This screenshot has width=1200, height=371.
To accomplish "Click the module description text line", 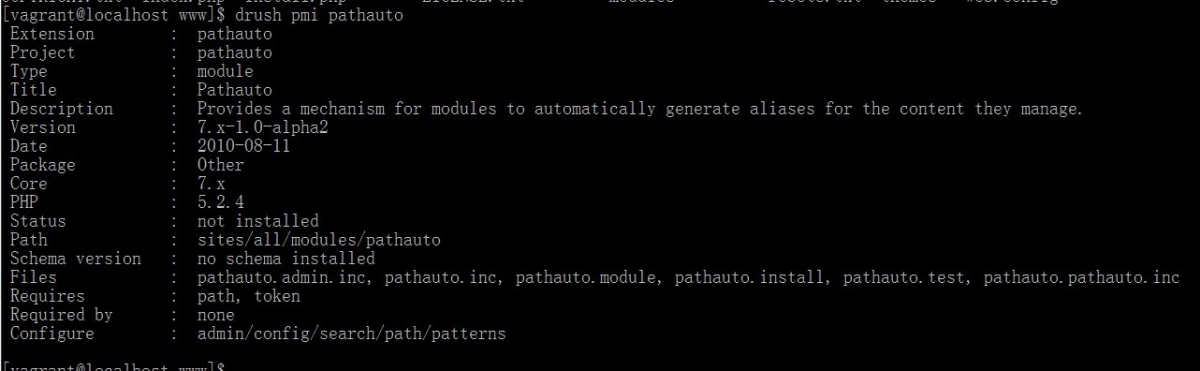I will point(640,109).
